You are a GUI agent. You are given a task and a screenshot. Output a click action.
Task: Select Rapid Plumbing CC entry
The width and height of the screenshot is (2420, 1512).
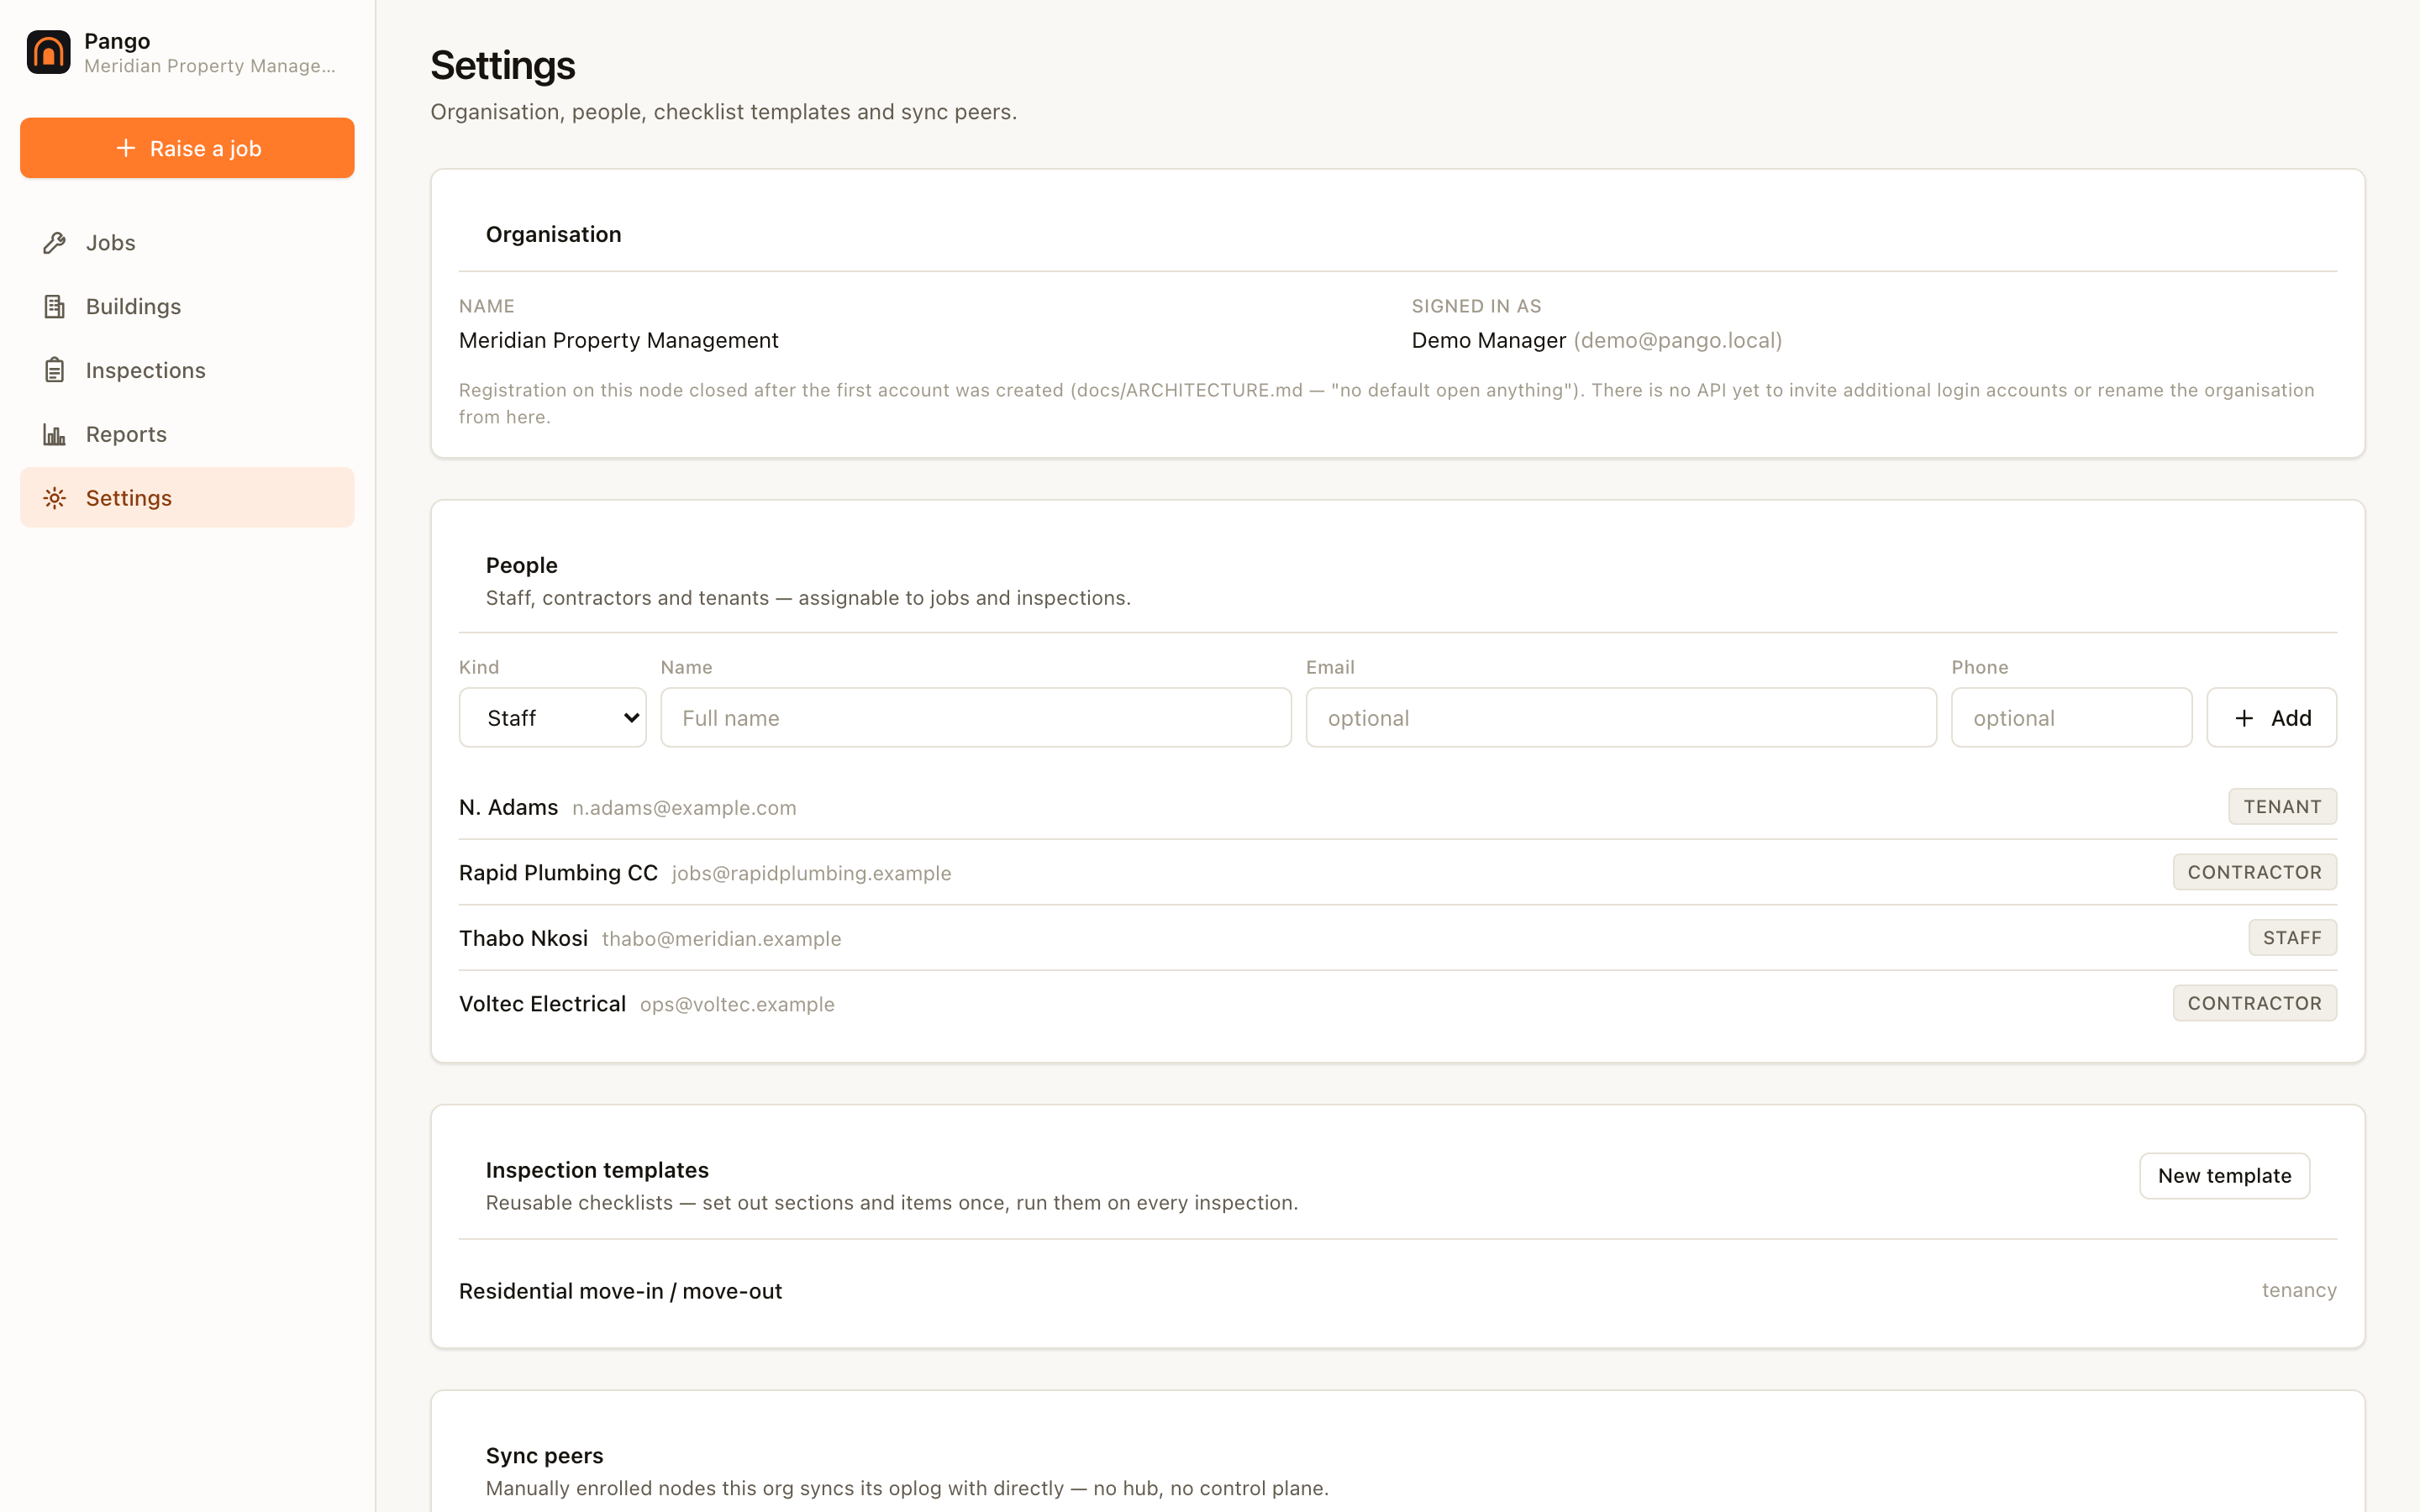[x=1397, y=873]
